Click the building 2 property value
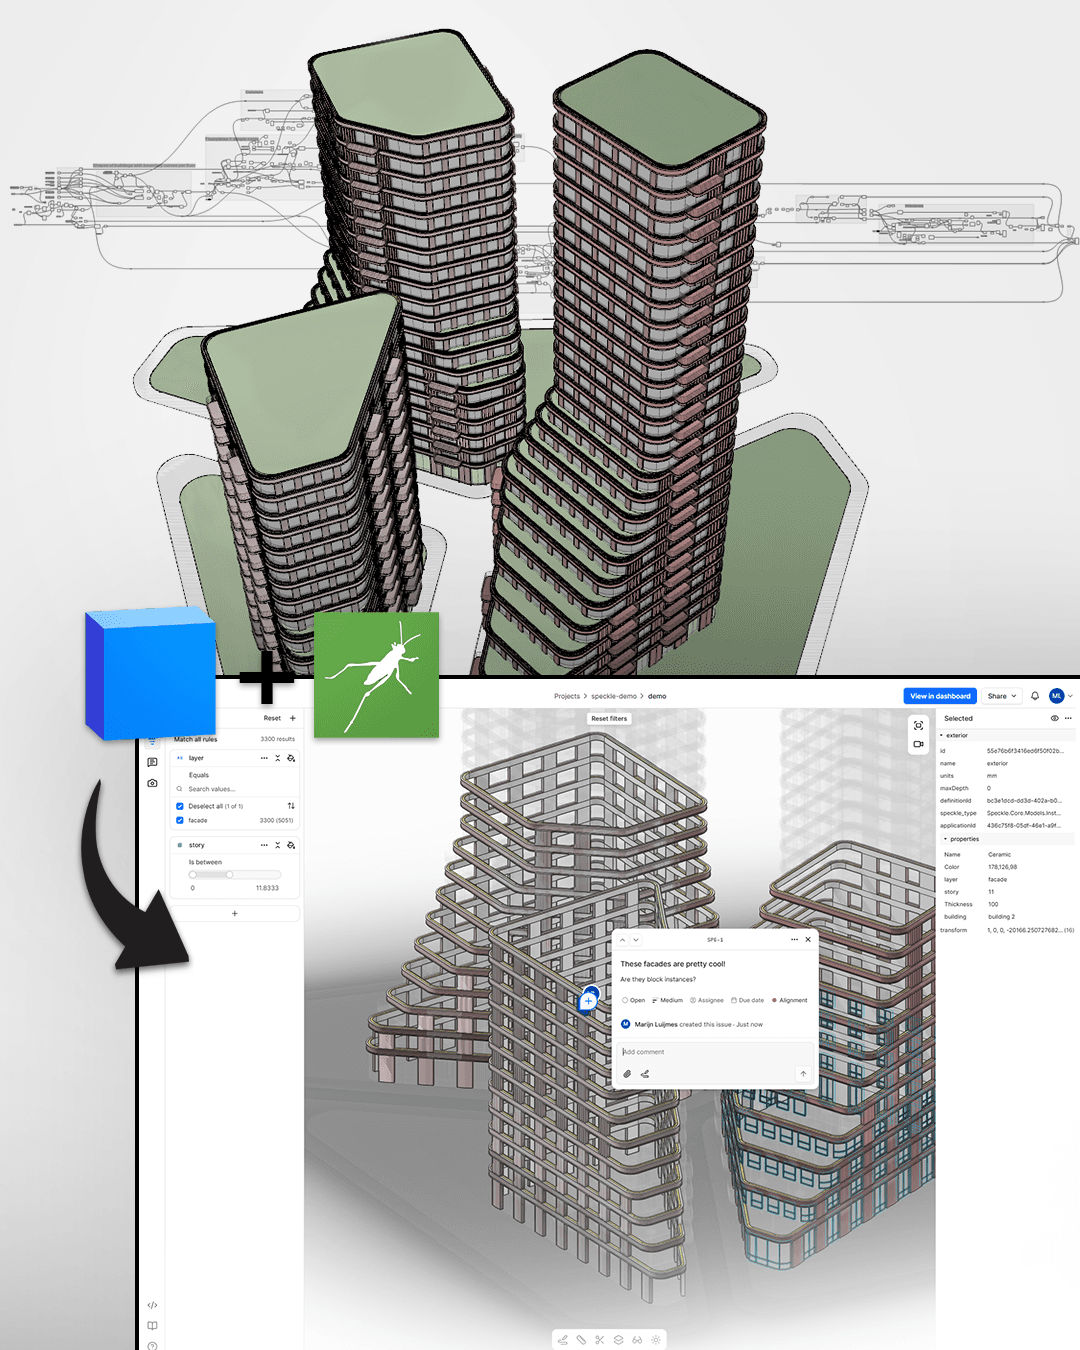 pos(1001,917)
